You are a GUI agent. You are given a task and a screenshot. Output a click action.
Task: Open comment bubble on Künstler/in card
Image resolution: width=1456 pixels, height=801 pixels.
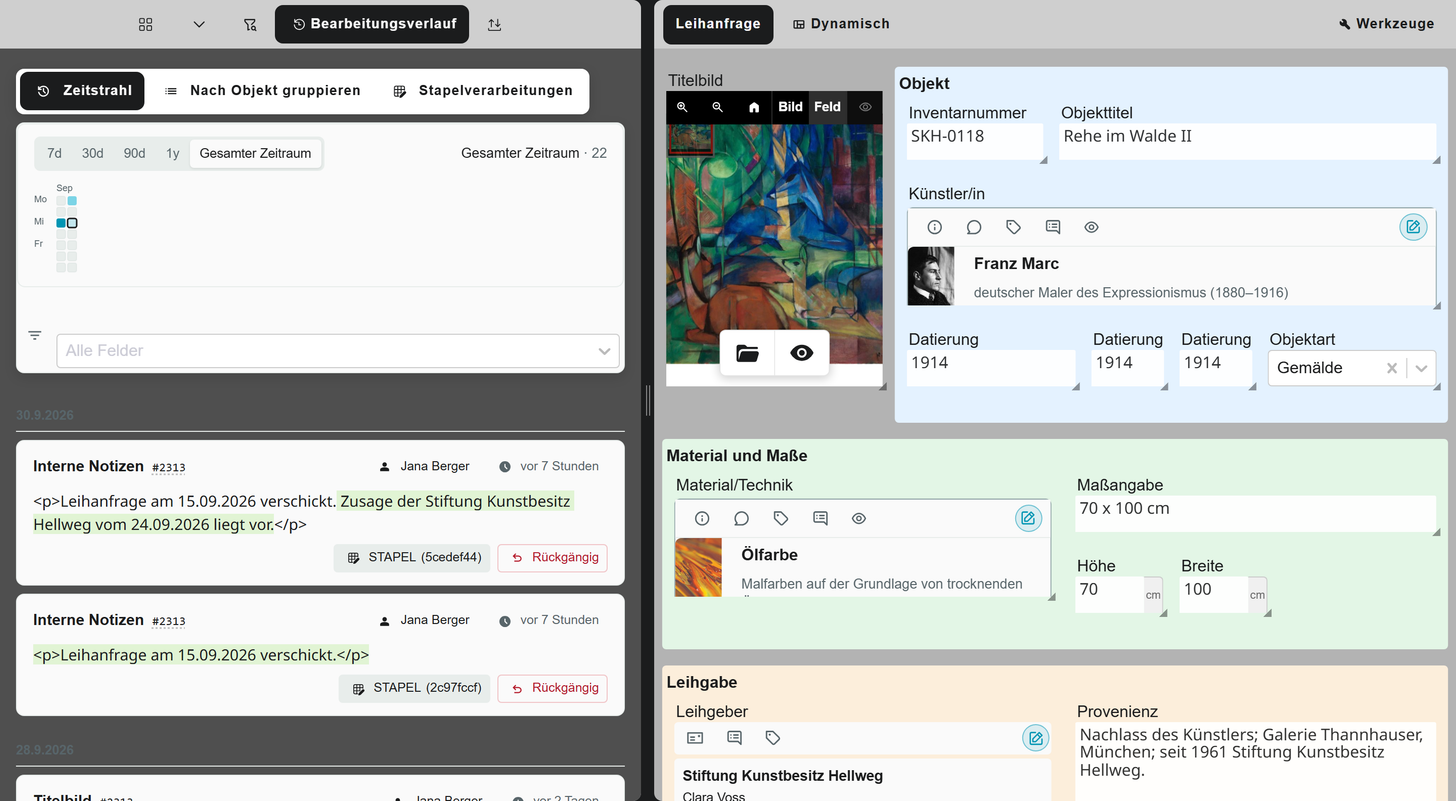[x=974, y=227]
